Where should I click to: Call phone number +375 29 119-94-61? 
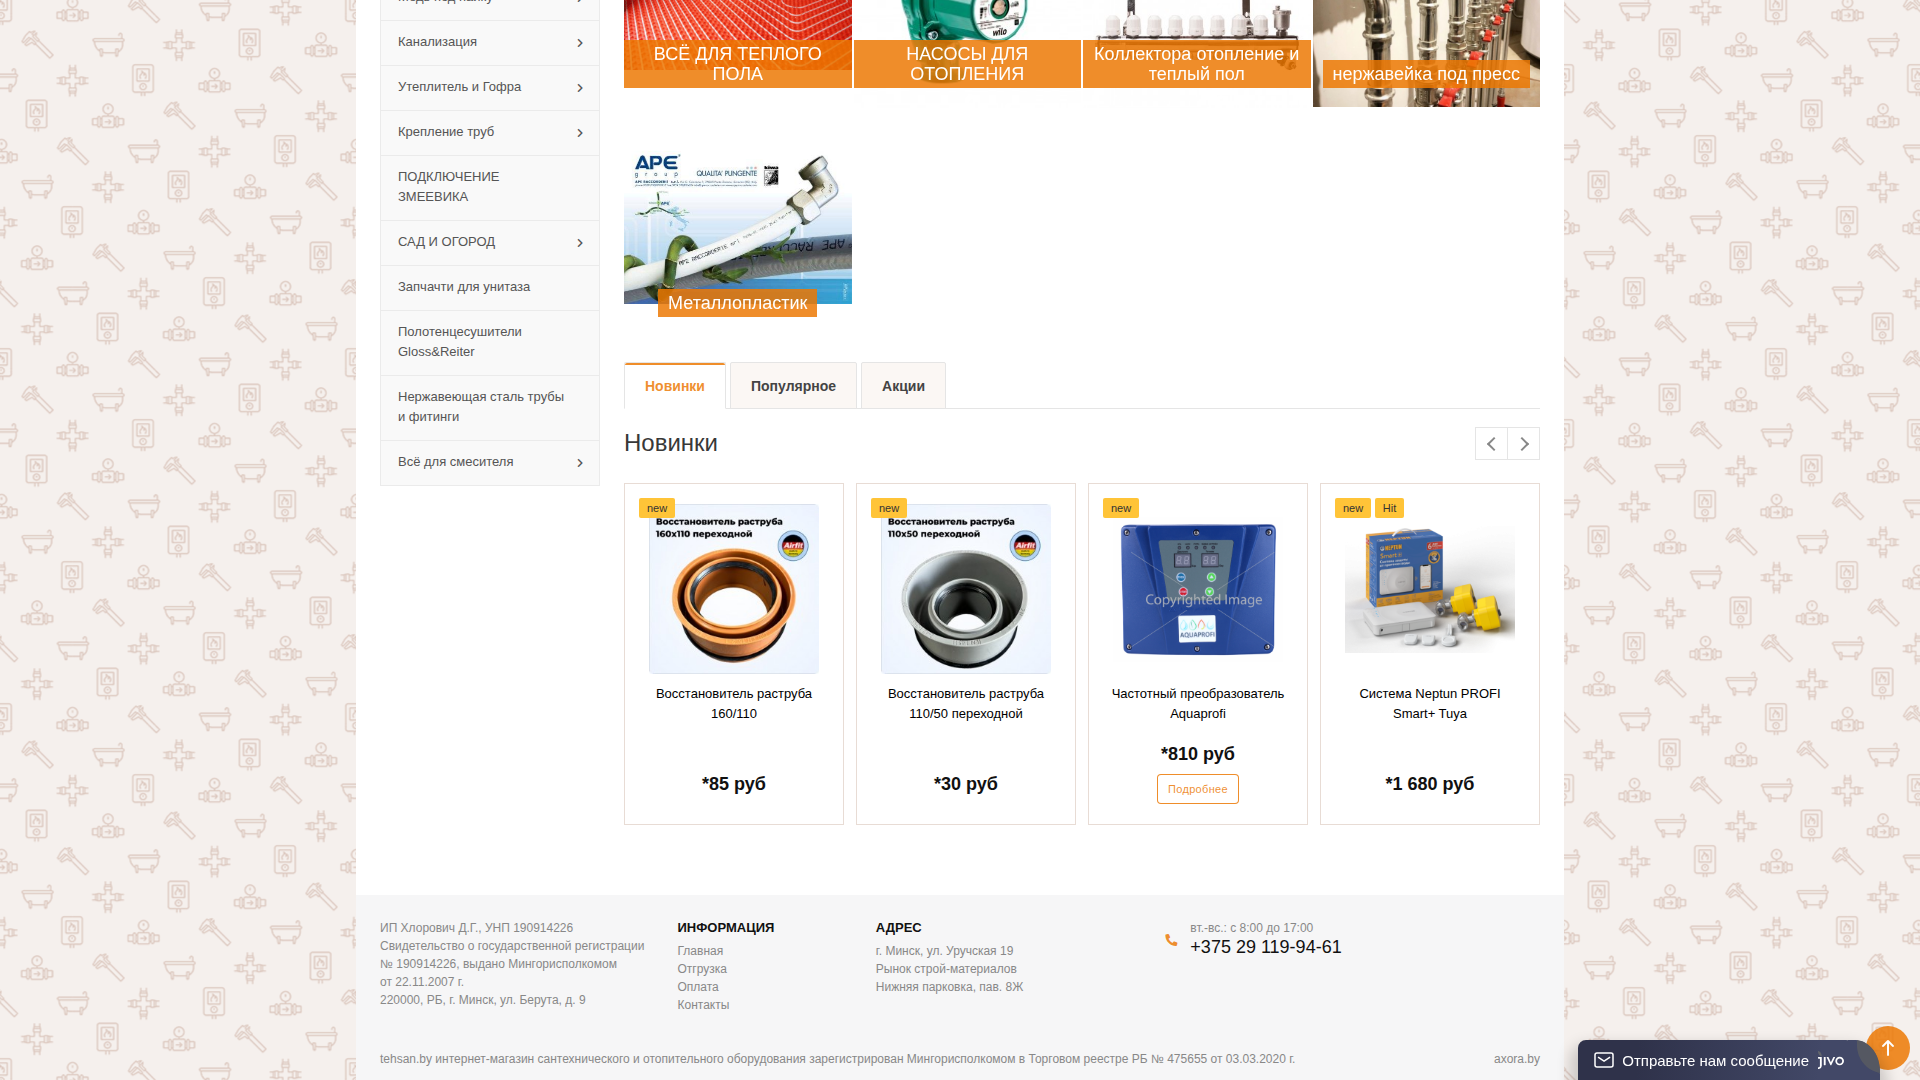click(1266, 947)
